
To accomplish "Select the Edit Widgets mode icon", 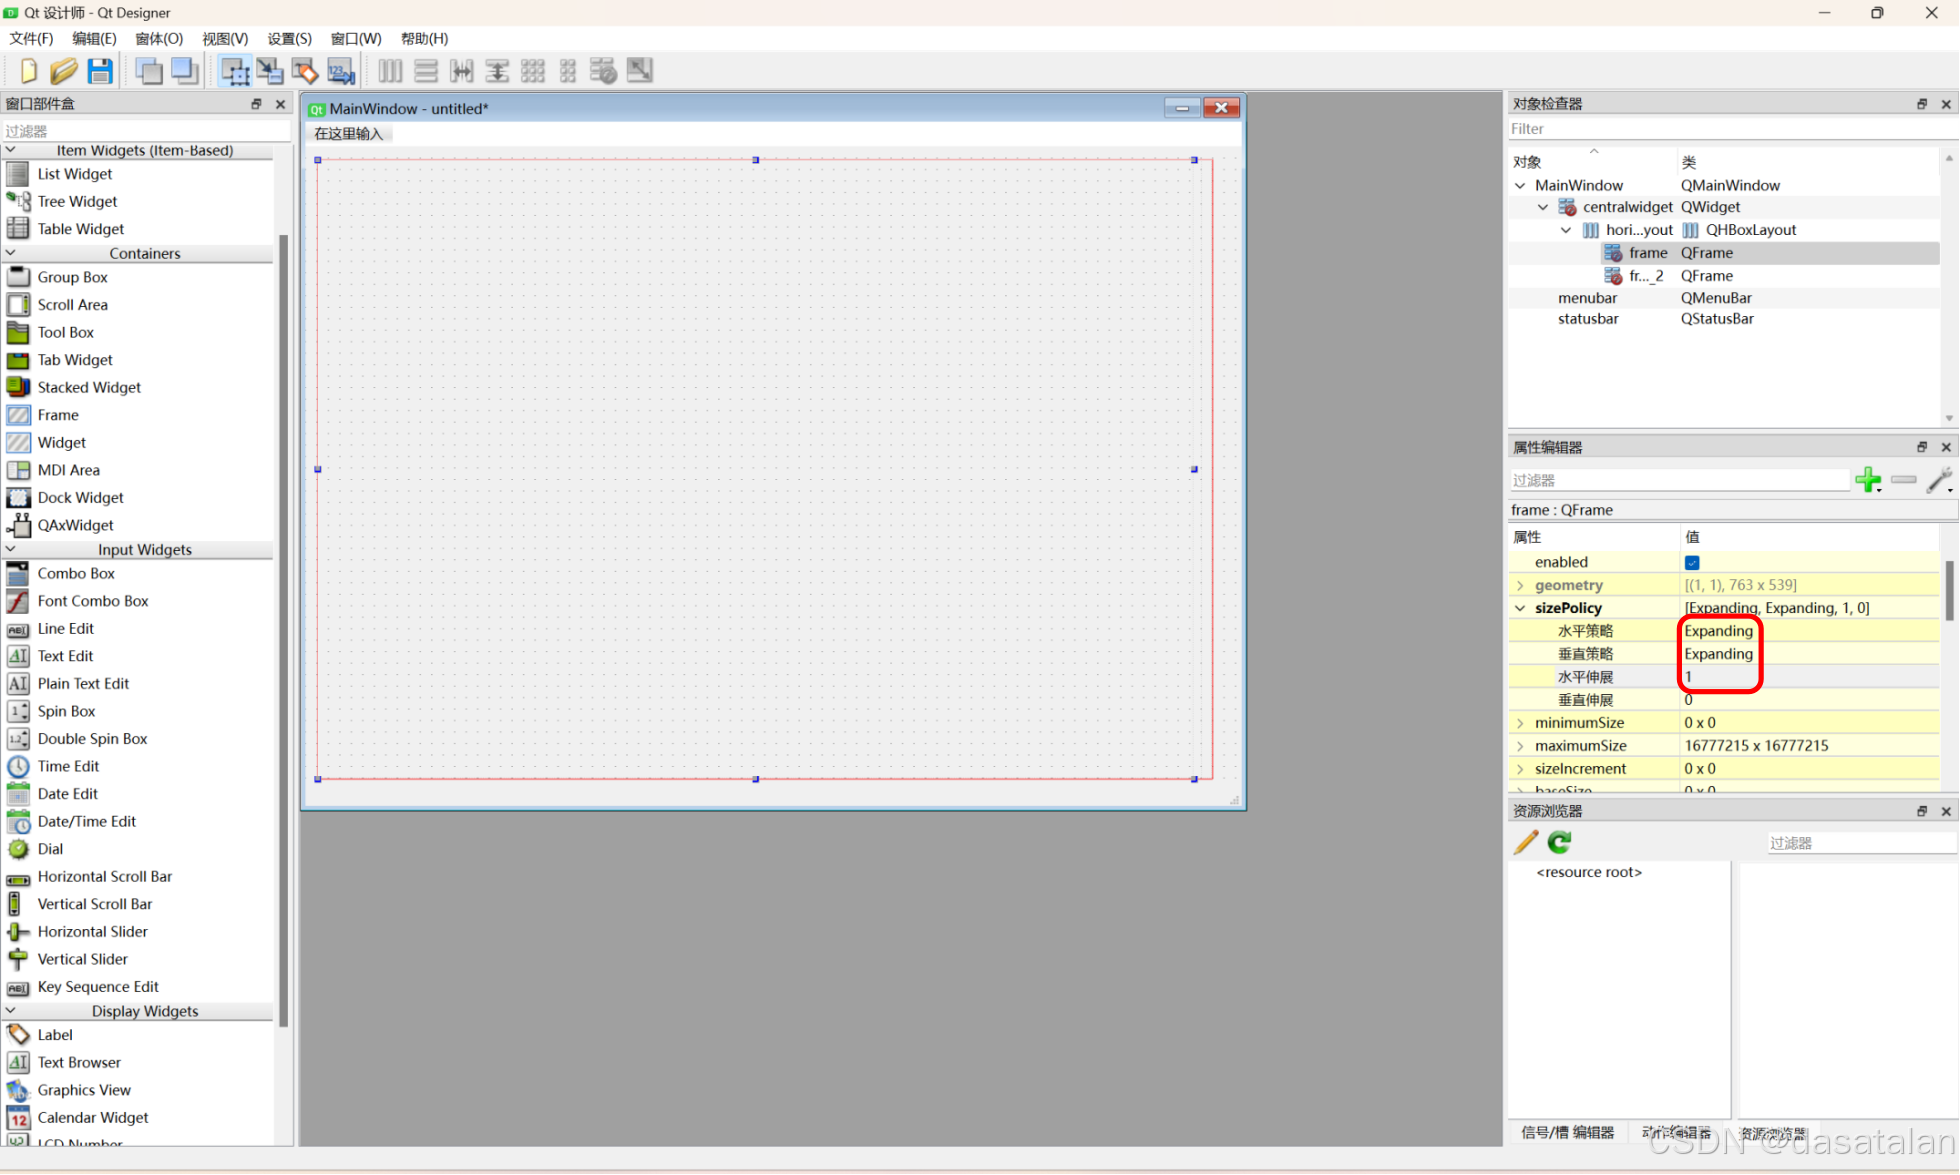I will tap(235, 71).
